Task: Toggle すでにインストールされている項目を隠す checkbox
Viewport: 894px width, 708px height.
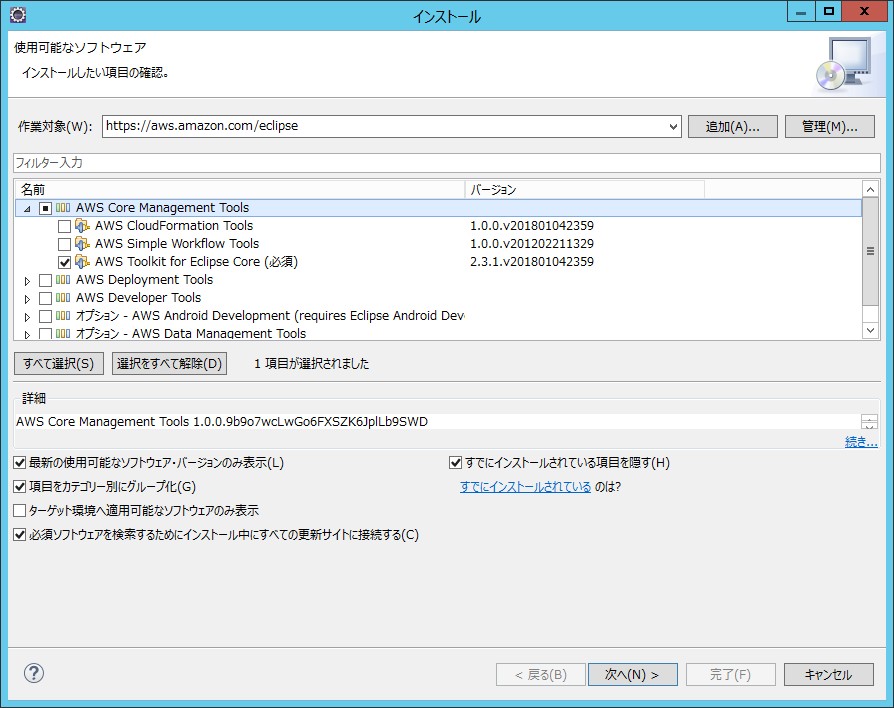Action: tap(455, 462)
